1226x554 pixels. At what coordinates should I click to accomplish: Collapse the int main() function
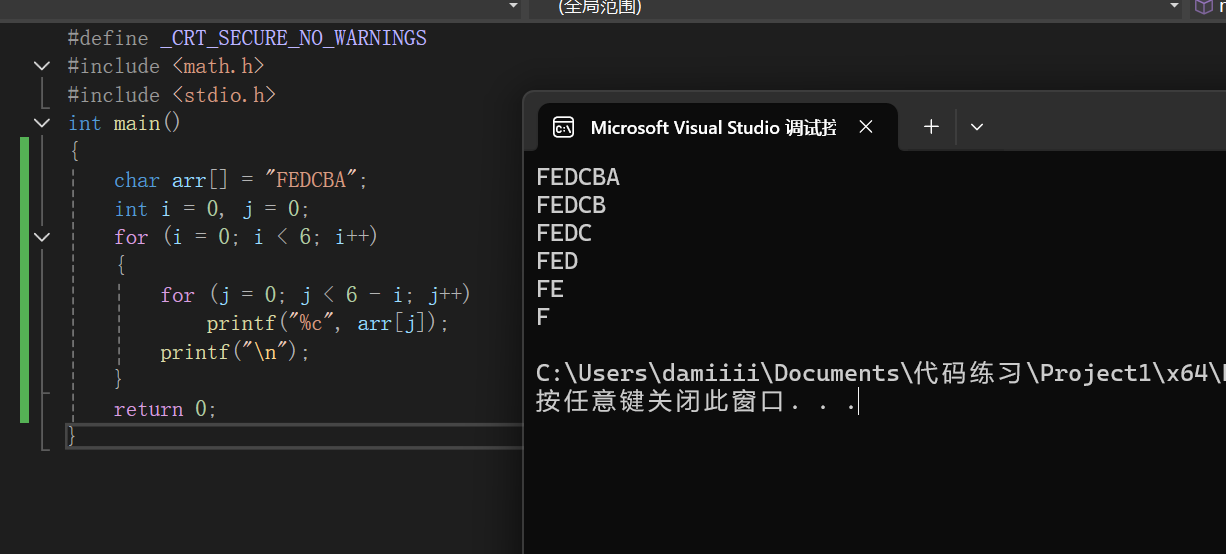tap(42, 123)
